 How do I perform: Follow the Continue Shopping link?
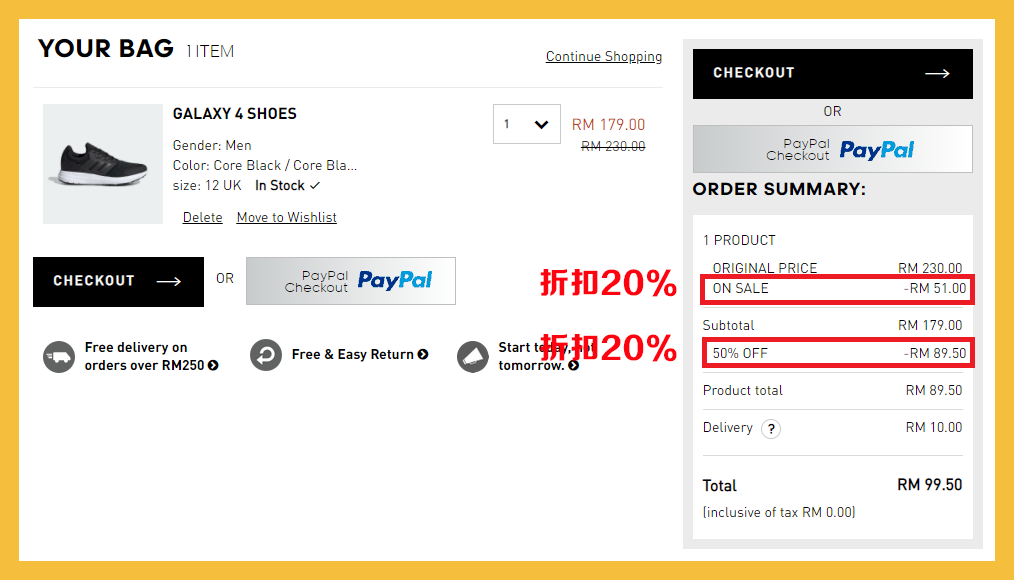603,57
